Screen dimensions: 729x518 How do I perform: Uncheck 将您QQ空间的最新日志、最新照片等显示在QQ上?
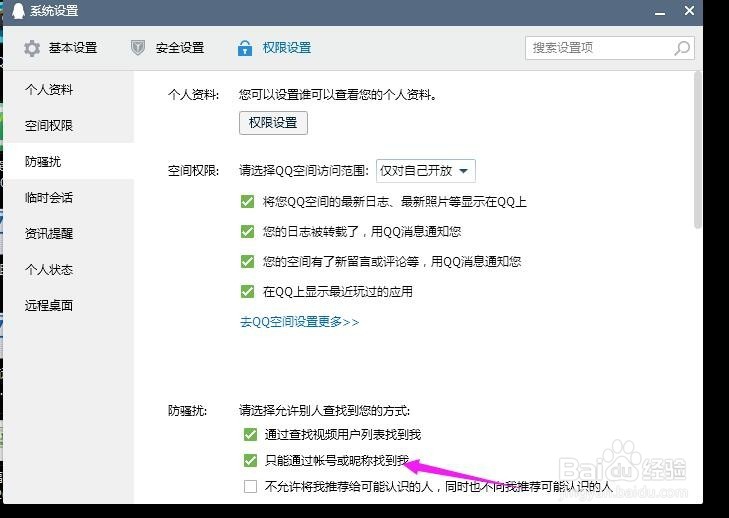(x=247, y=201)
